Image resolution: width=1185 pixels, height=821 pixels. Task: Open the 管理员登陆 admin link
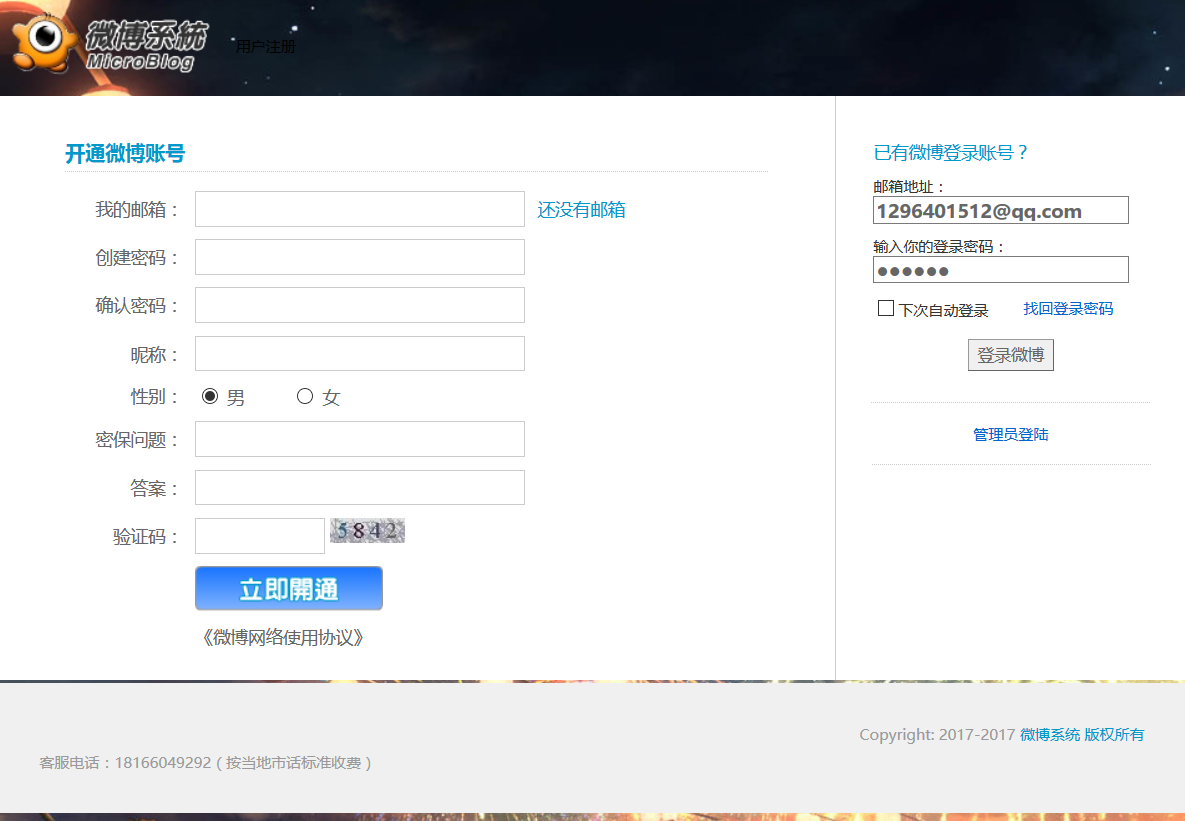1010,435
